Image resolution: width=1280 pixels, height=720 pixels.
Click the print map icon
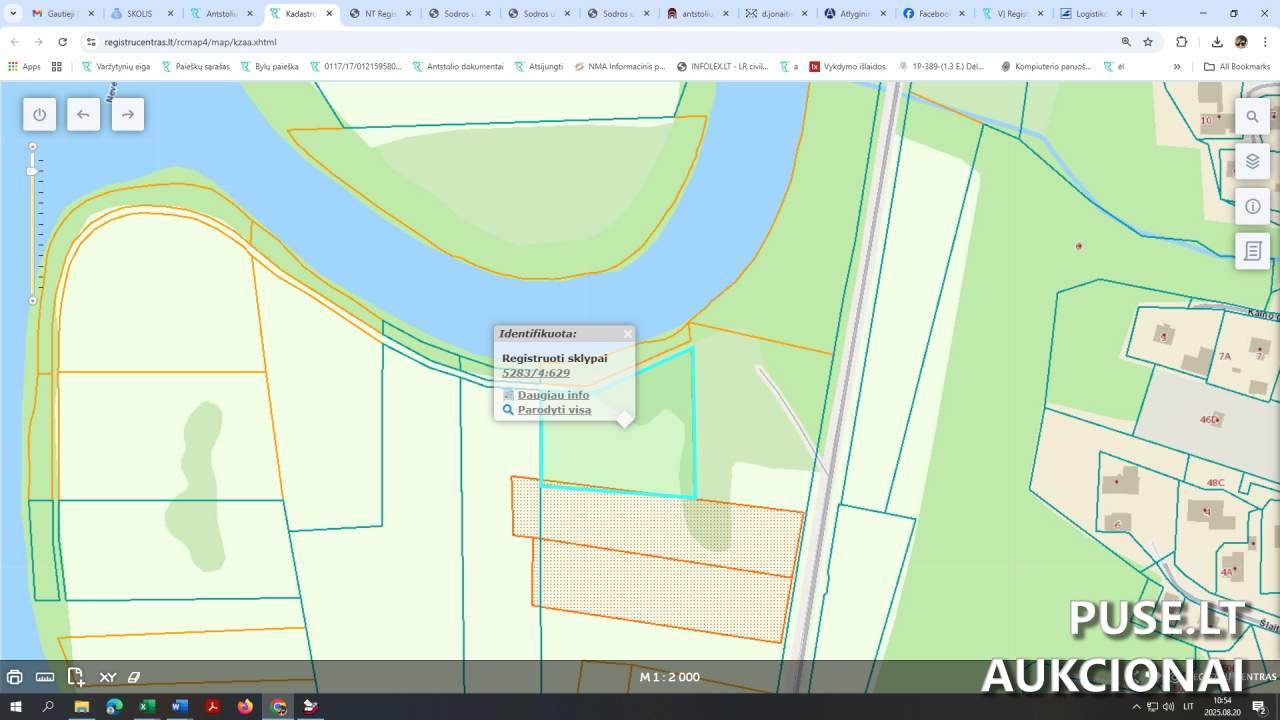(15, 677)
